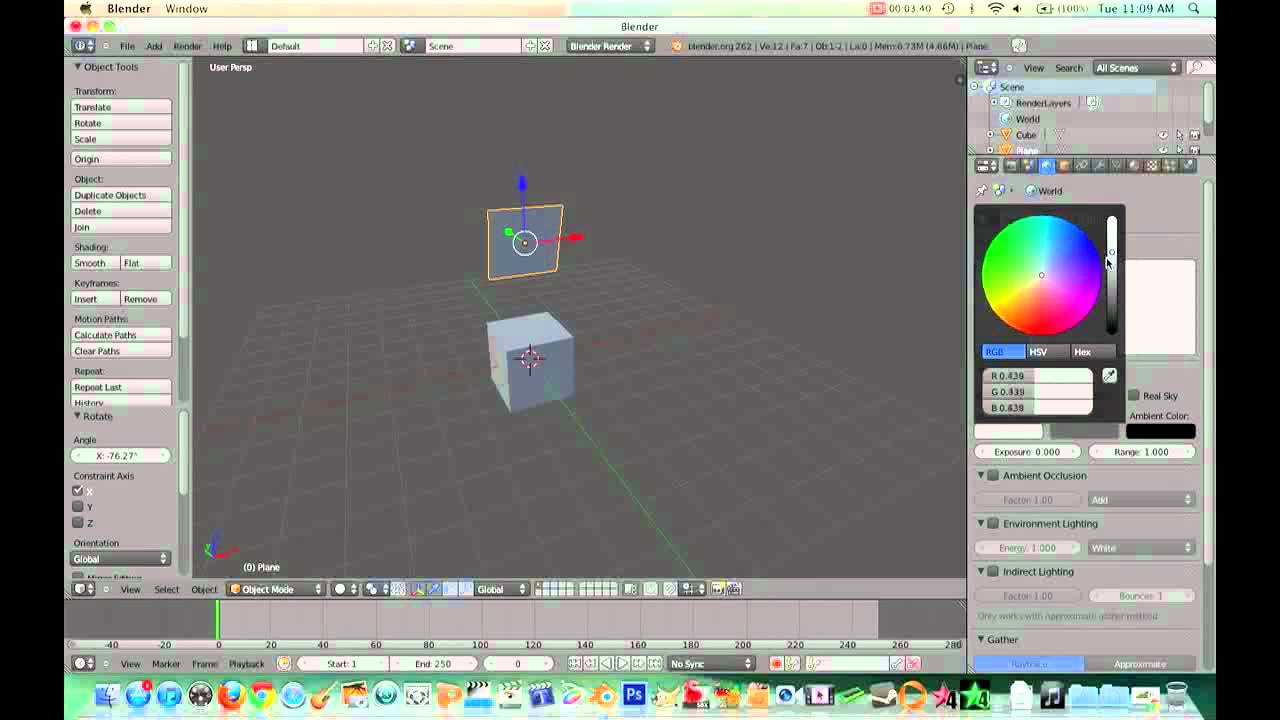Image resolution: width=1280 pixels, height=720 pixels.
Task: Select the translate manipulator arrow icon
Action: pyautogui.click(x=435, y=589)
